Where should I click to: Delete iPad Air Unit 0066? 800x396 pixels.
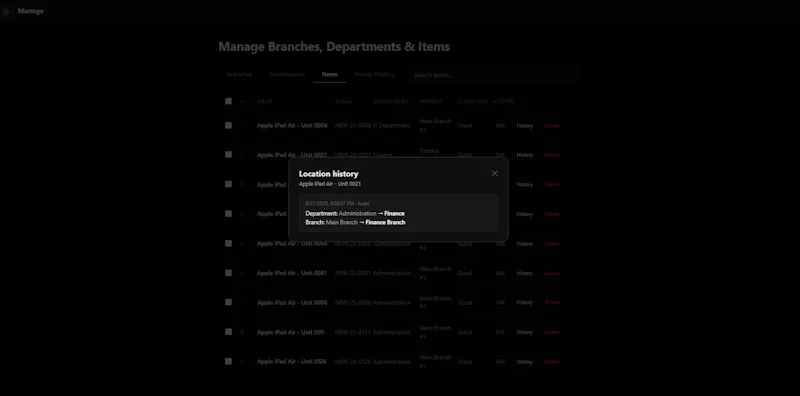[552, 244]
